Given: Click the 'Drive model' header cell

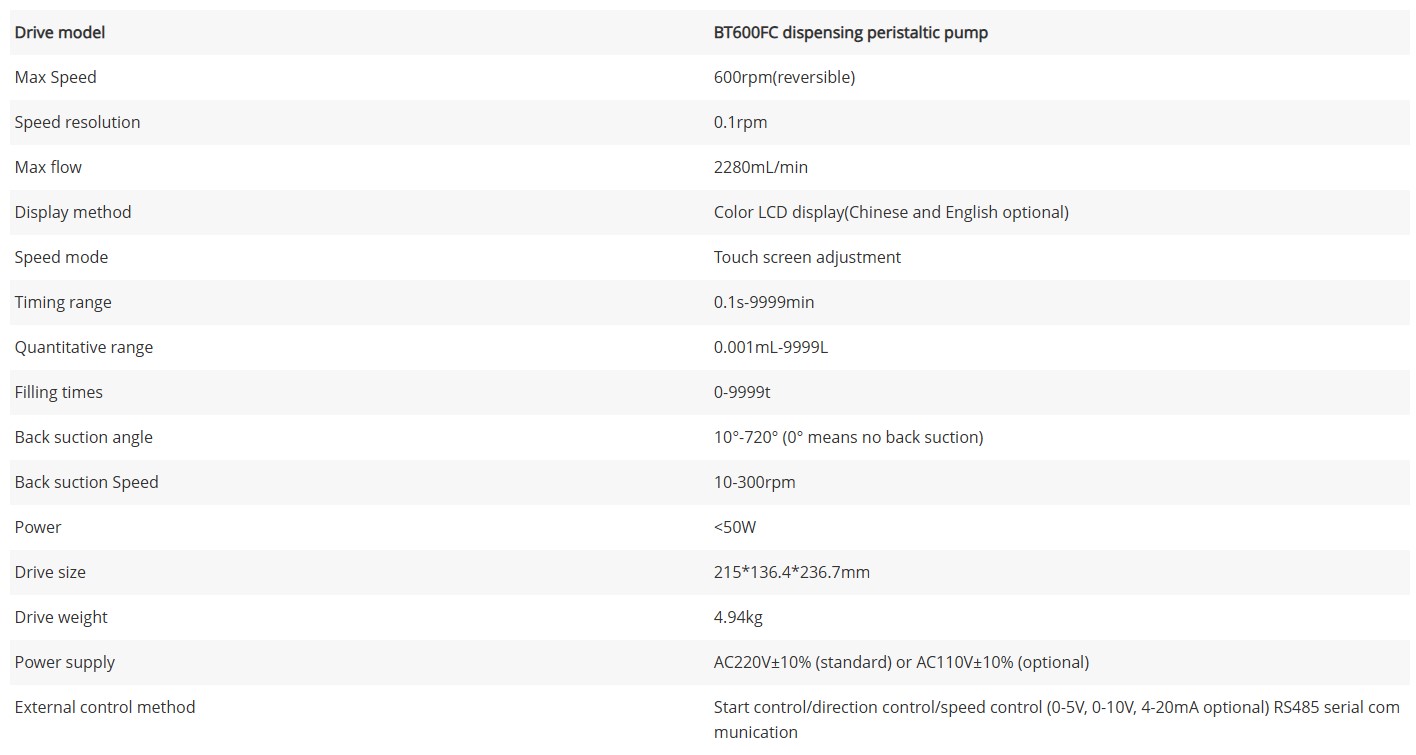Looking at the screenshot, I should [60, 33].
